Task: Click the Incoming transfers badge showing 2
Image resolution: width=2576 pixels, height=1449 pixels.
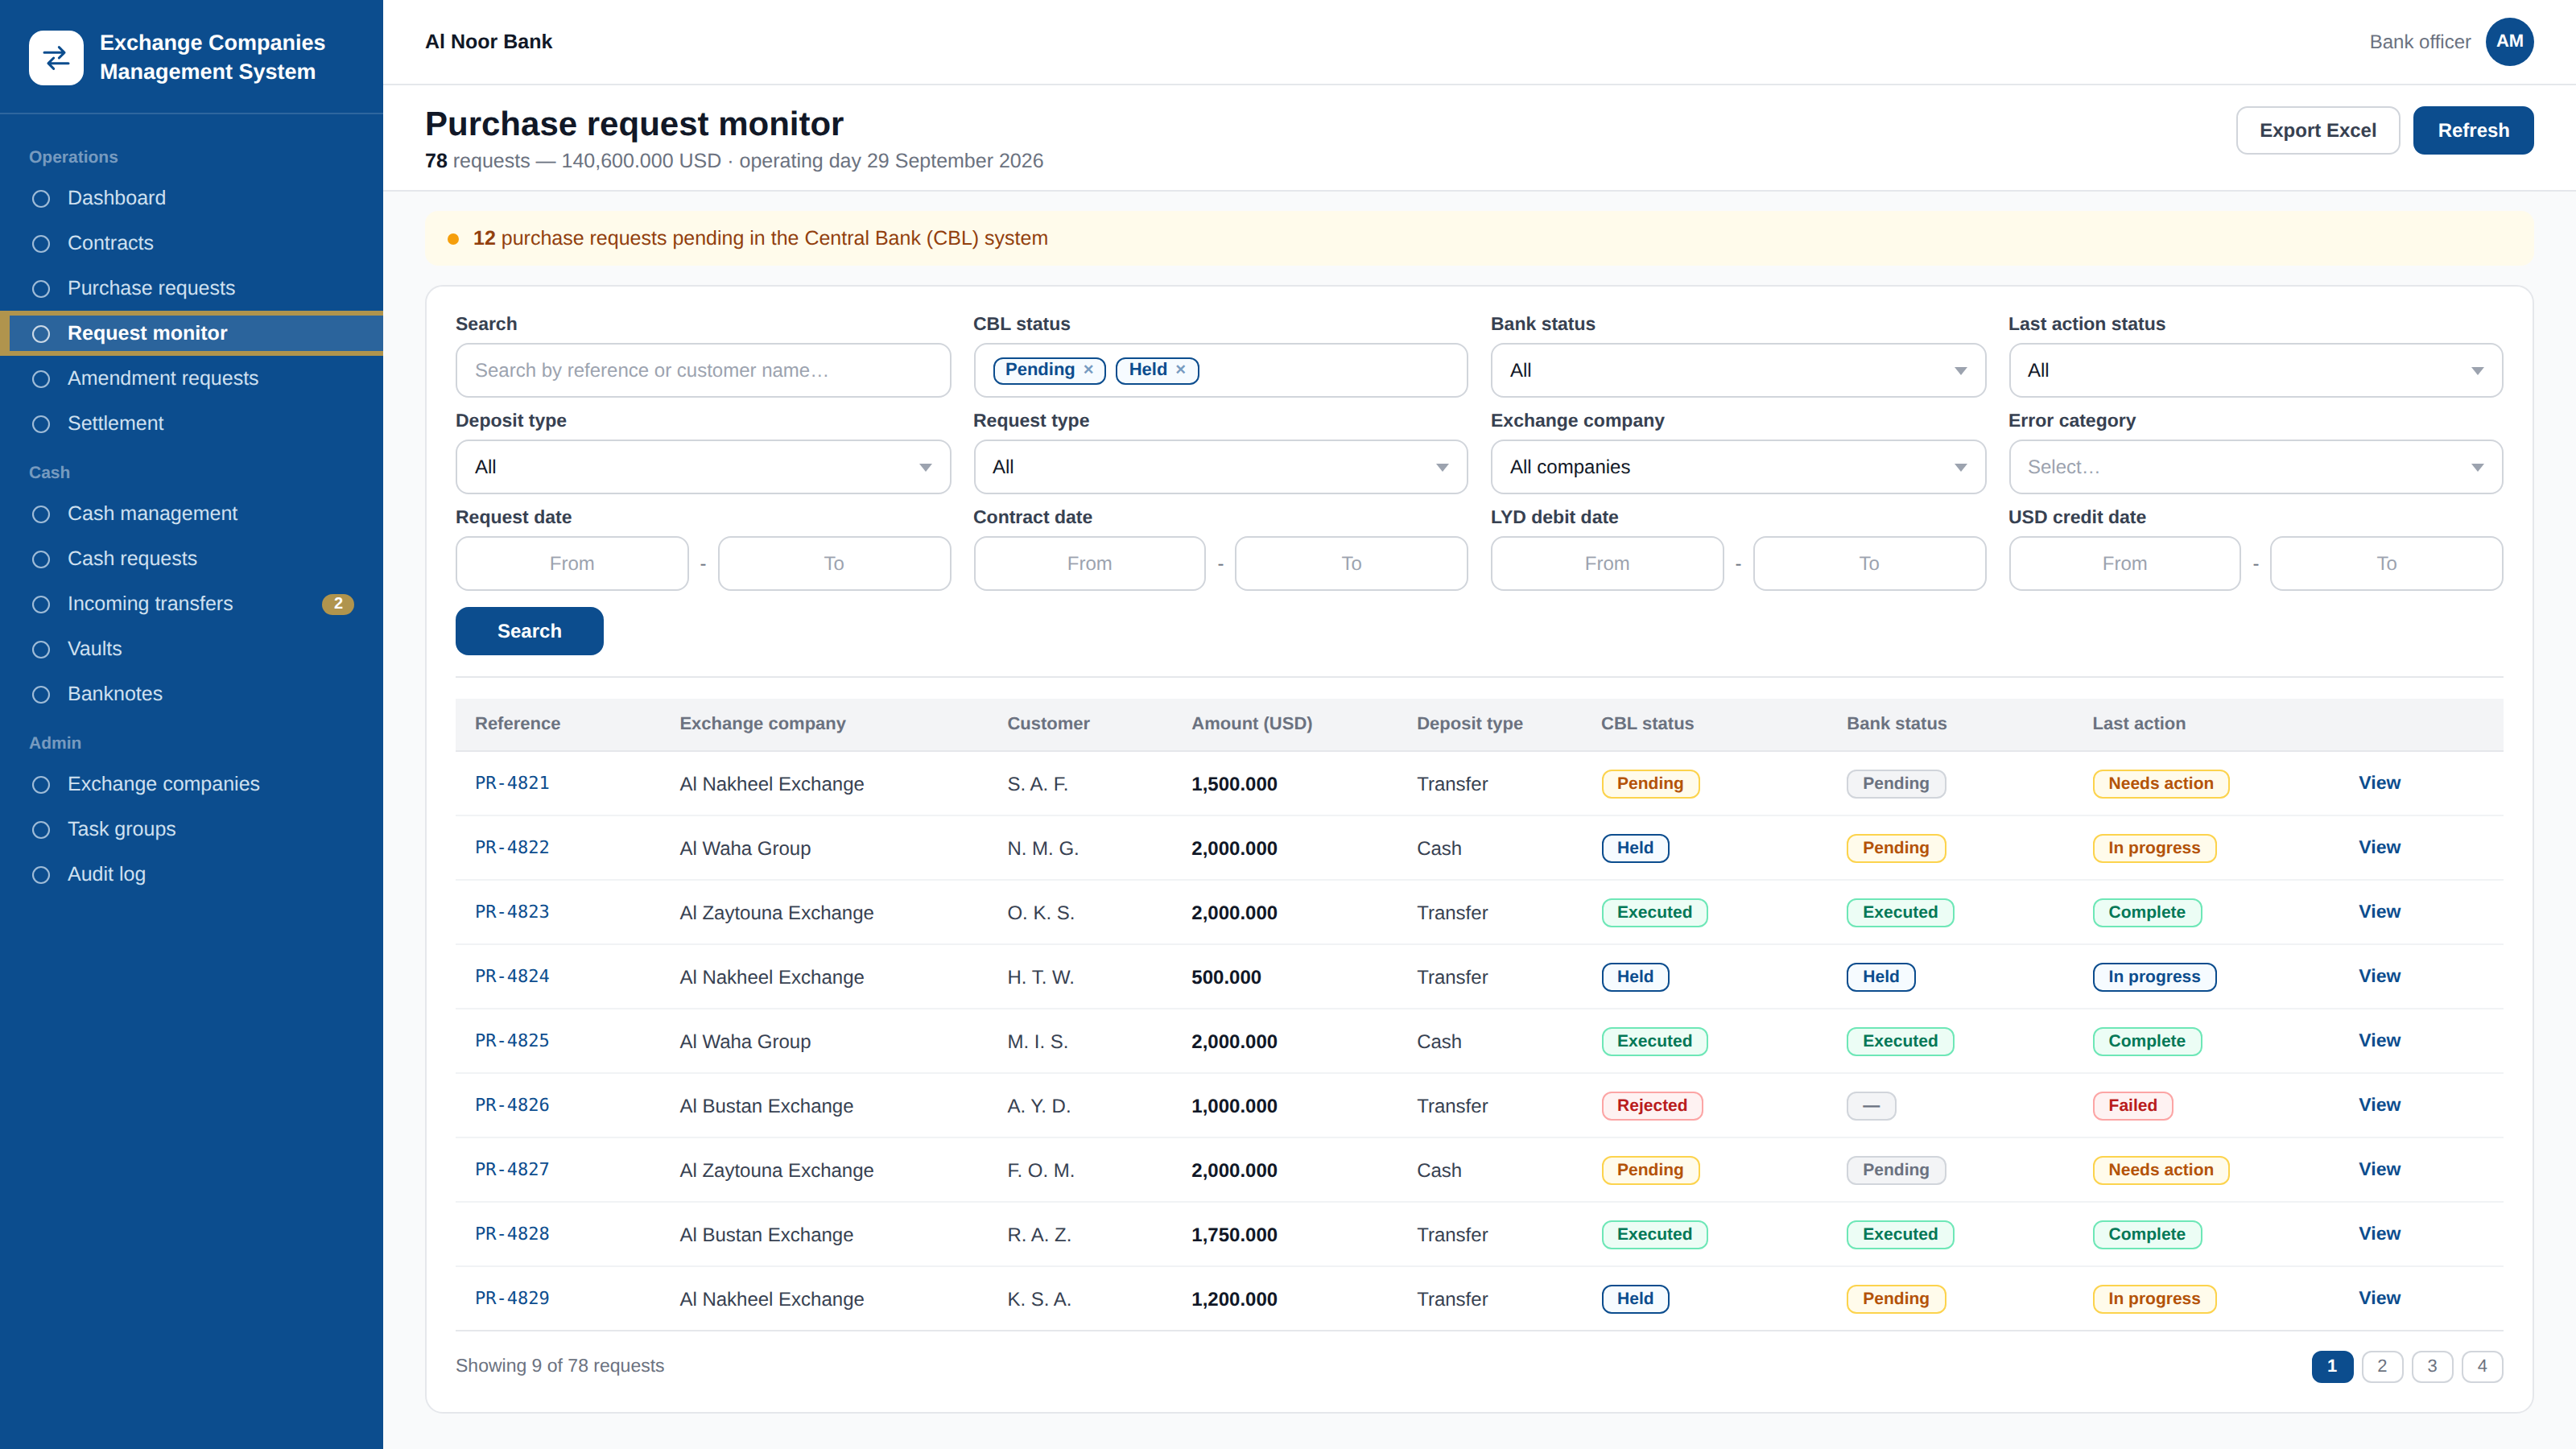Action: (x=338, y=603)
